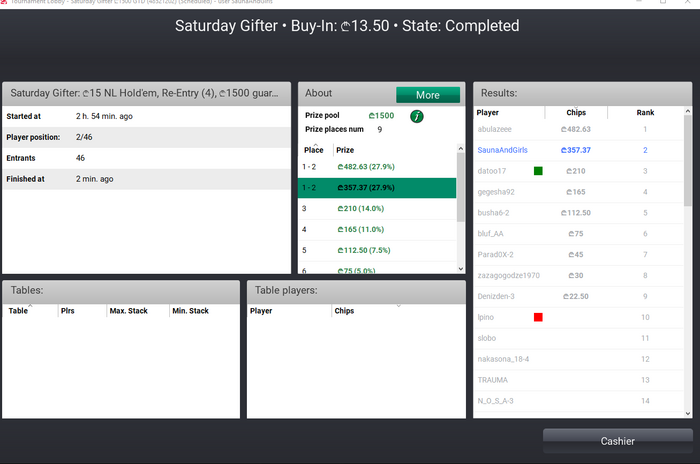
Task: Click the prize list scroll-down arrow
Action: [x=461, y=269]
